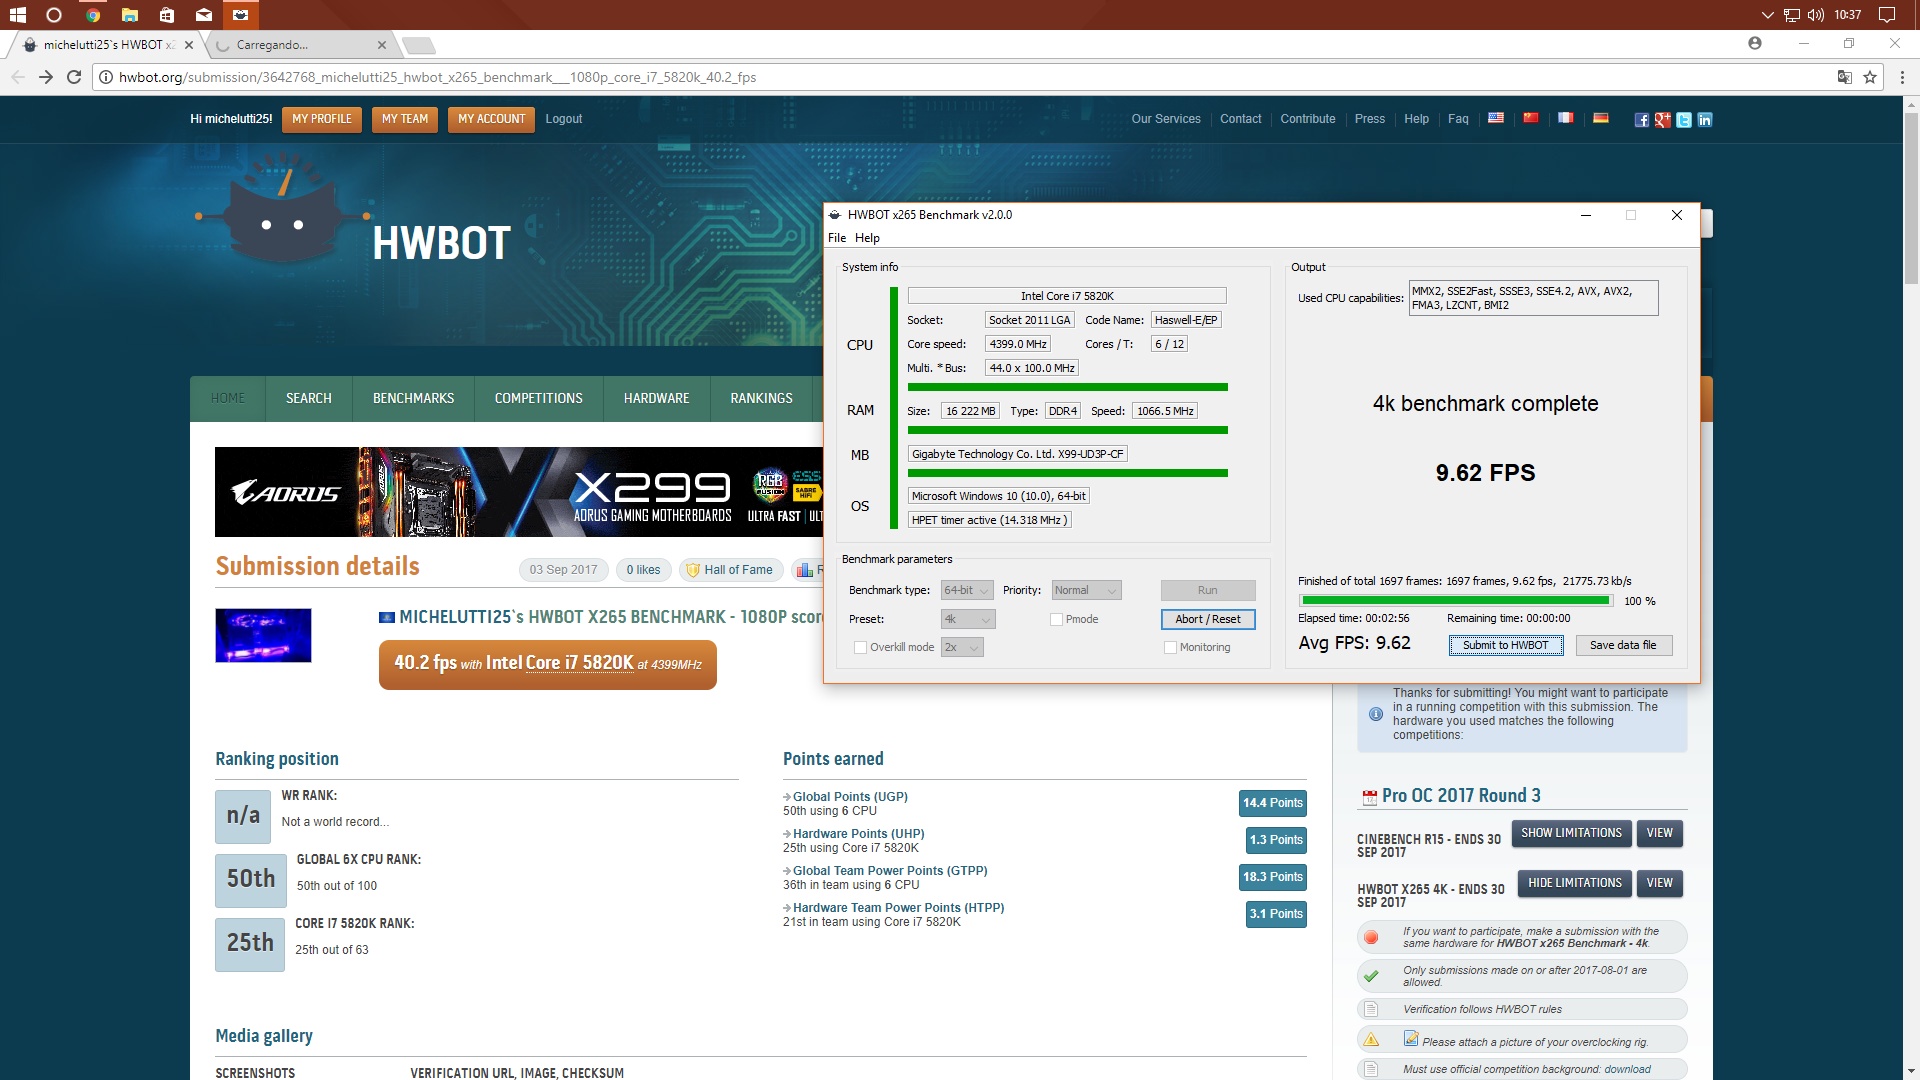Viewport: 1920px width, 1080px height.
Task: Open Global Points (UGP) link
Action: point(850,797)
